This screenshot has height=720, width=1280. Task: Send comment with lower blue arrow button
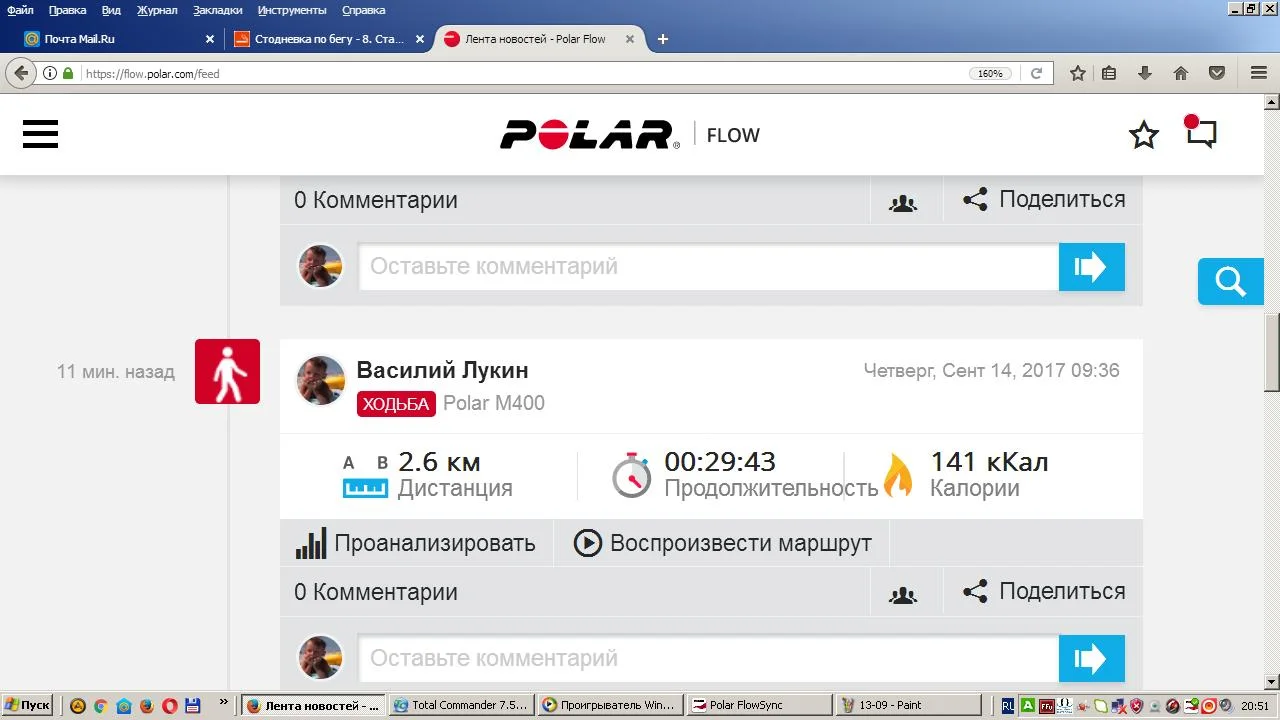1091,659
